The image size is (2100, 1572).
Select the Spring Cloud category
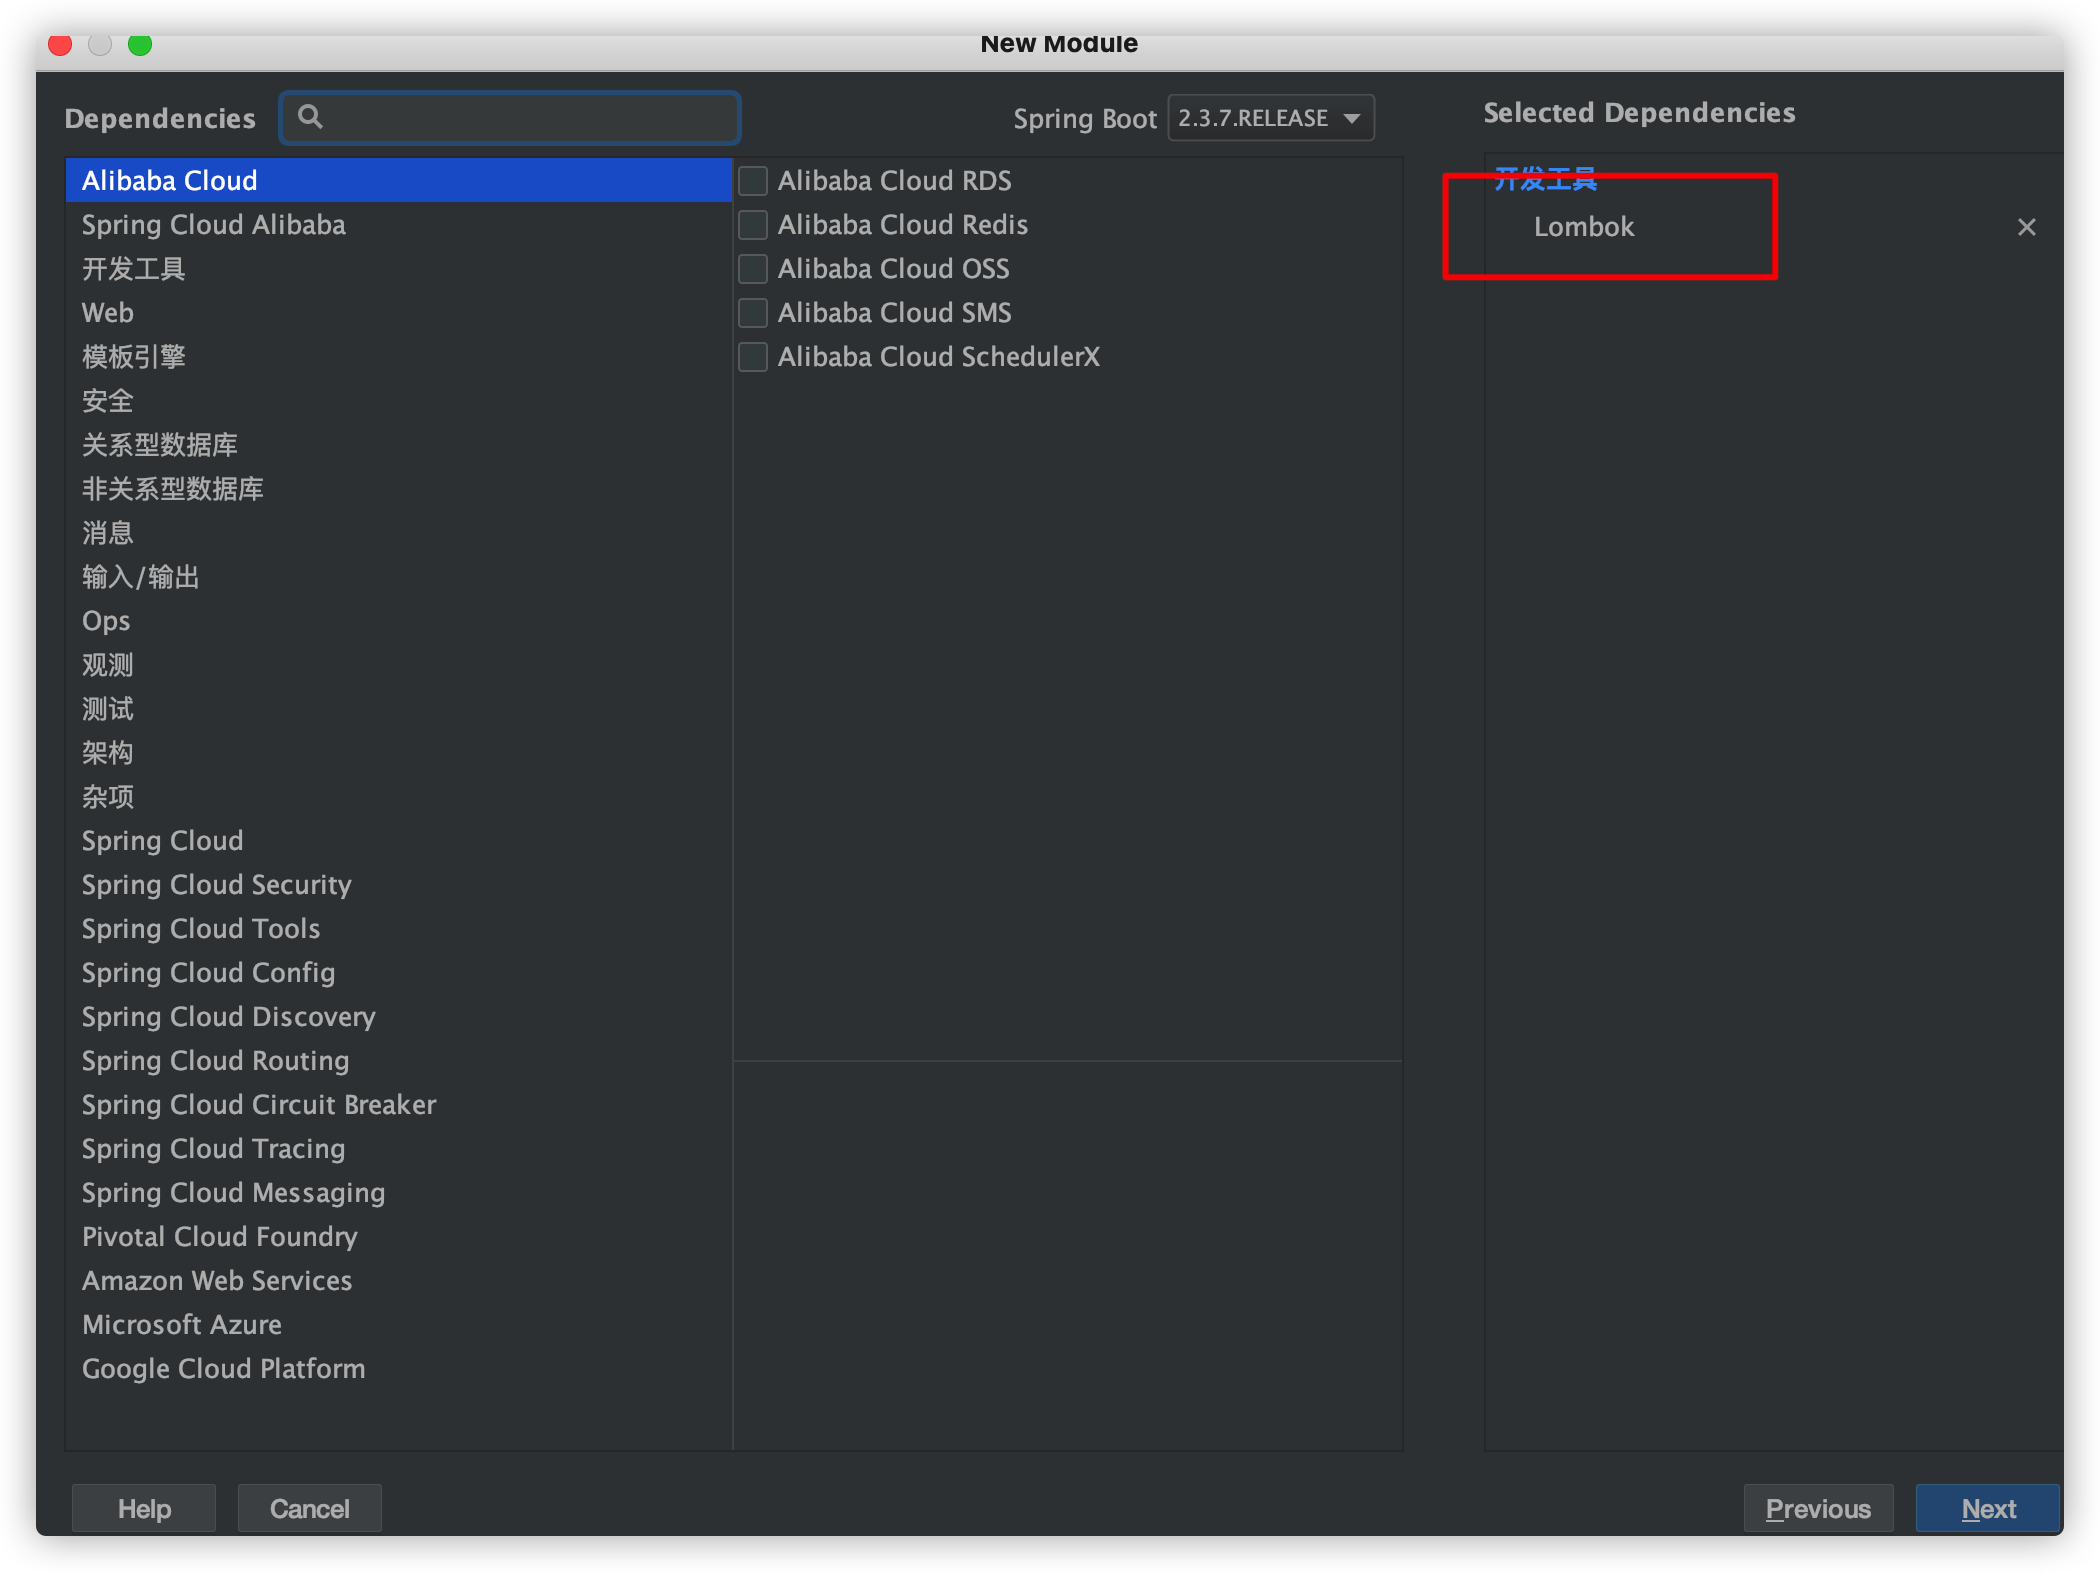click(398, 840)
